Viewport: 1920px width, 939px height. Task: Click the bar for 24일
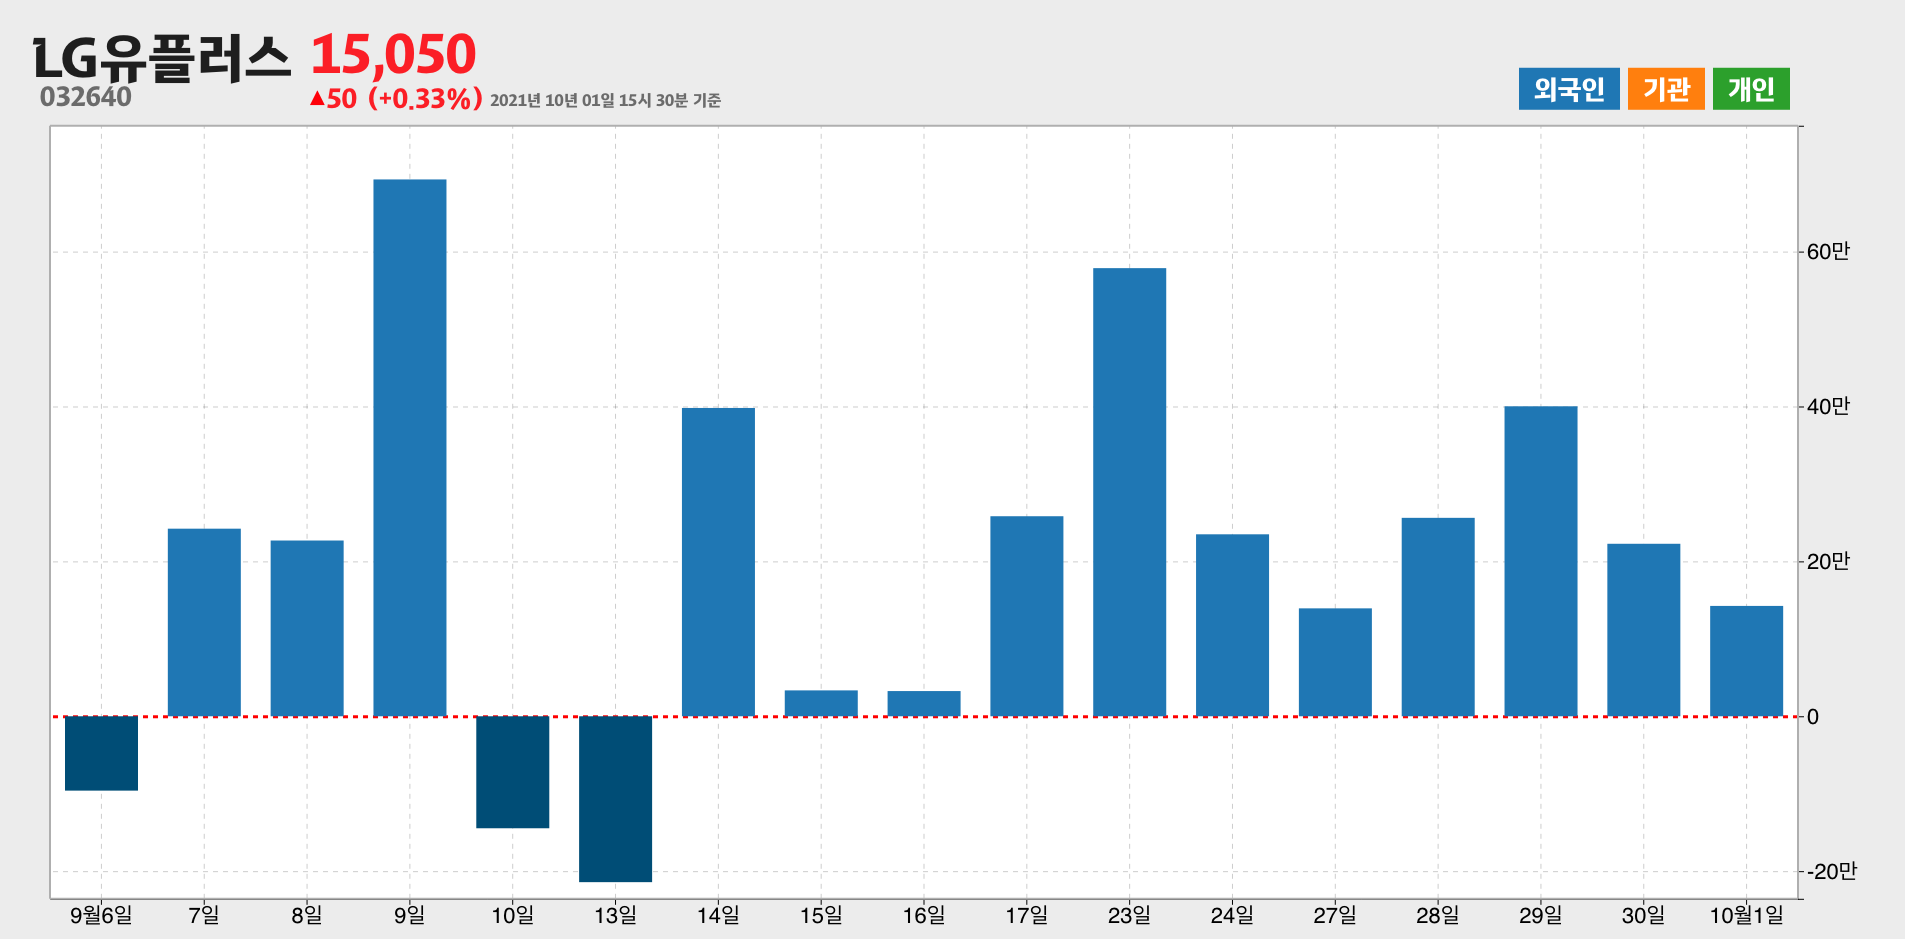pos(1232,625)
